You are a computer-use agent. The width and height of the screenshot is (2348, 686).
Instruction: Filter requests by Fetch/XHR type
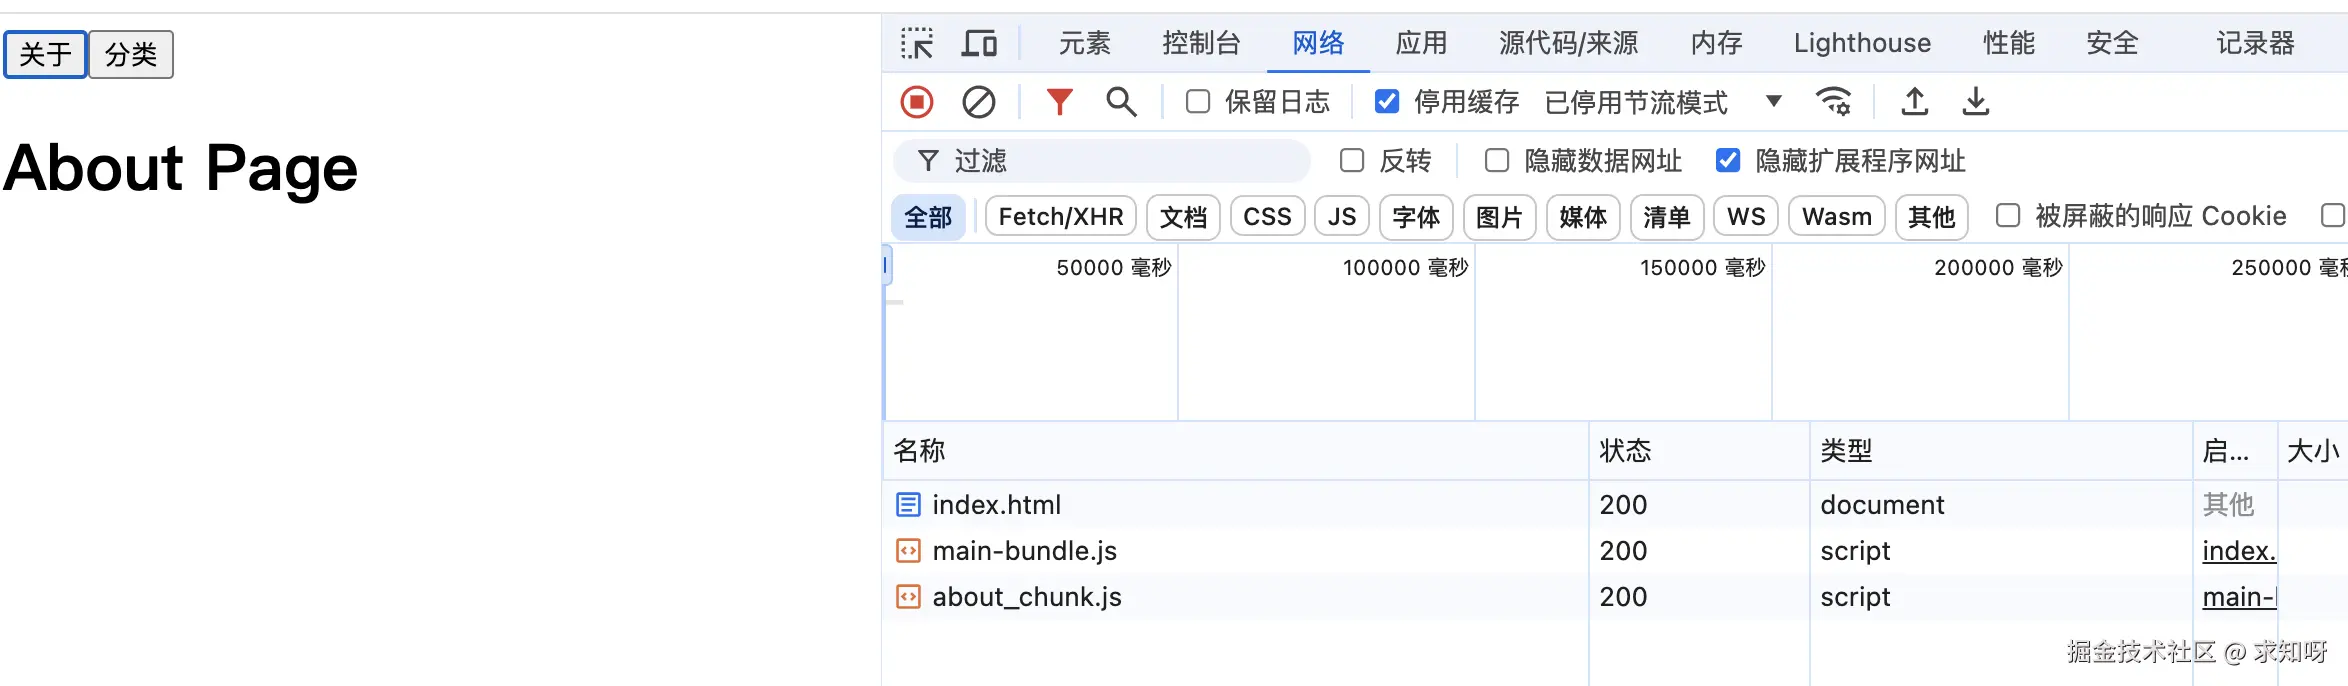1060,217
